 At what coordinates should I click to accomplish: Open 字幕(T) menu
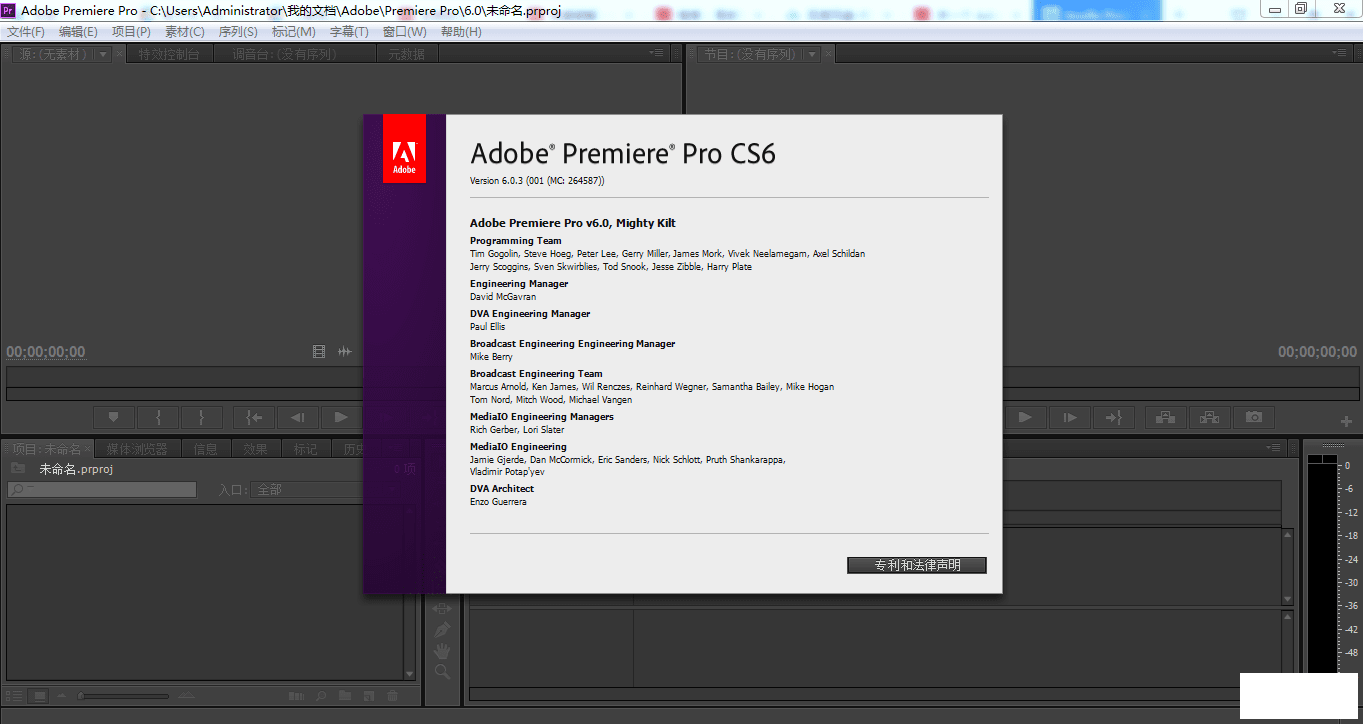pyautogui.click(x=349, y=32)
